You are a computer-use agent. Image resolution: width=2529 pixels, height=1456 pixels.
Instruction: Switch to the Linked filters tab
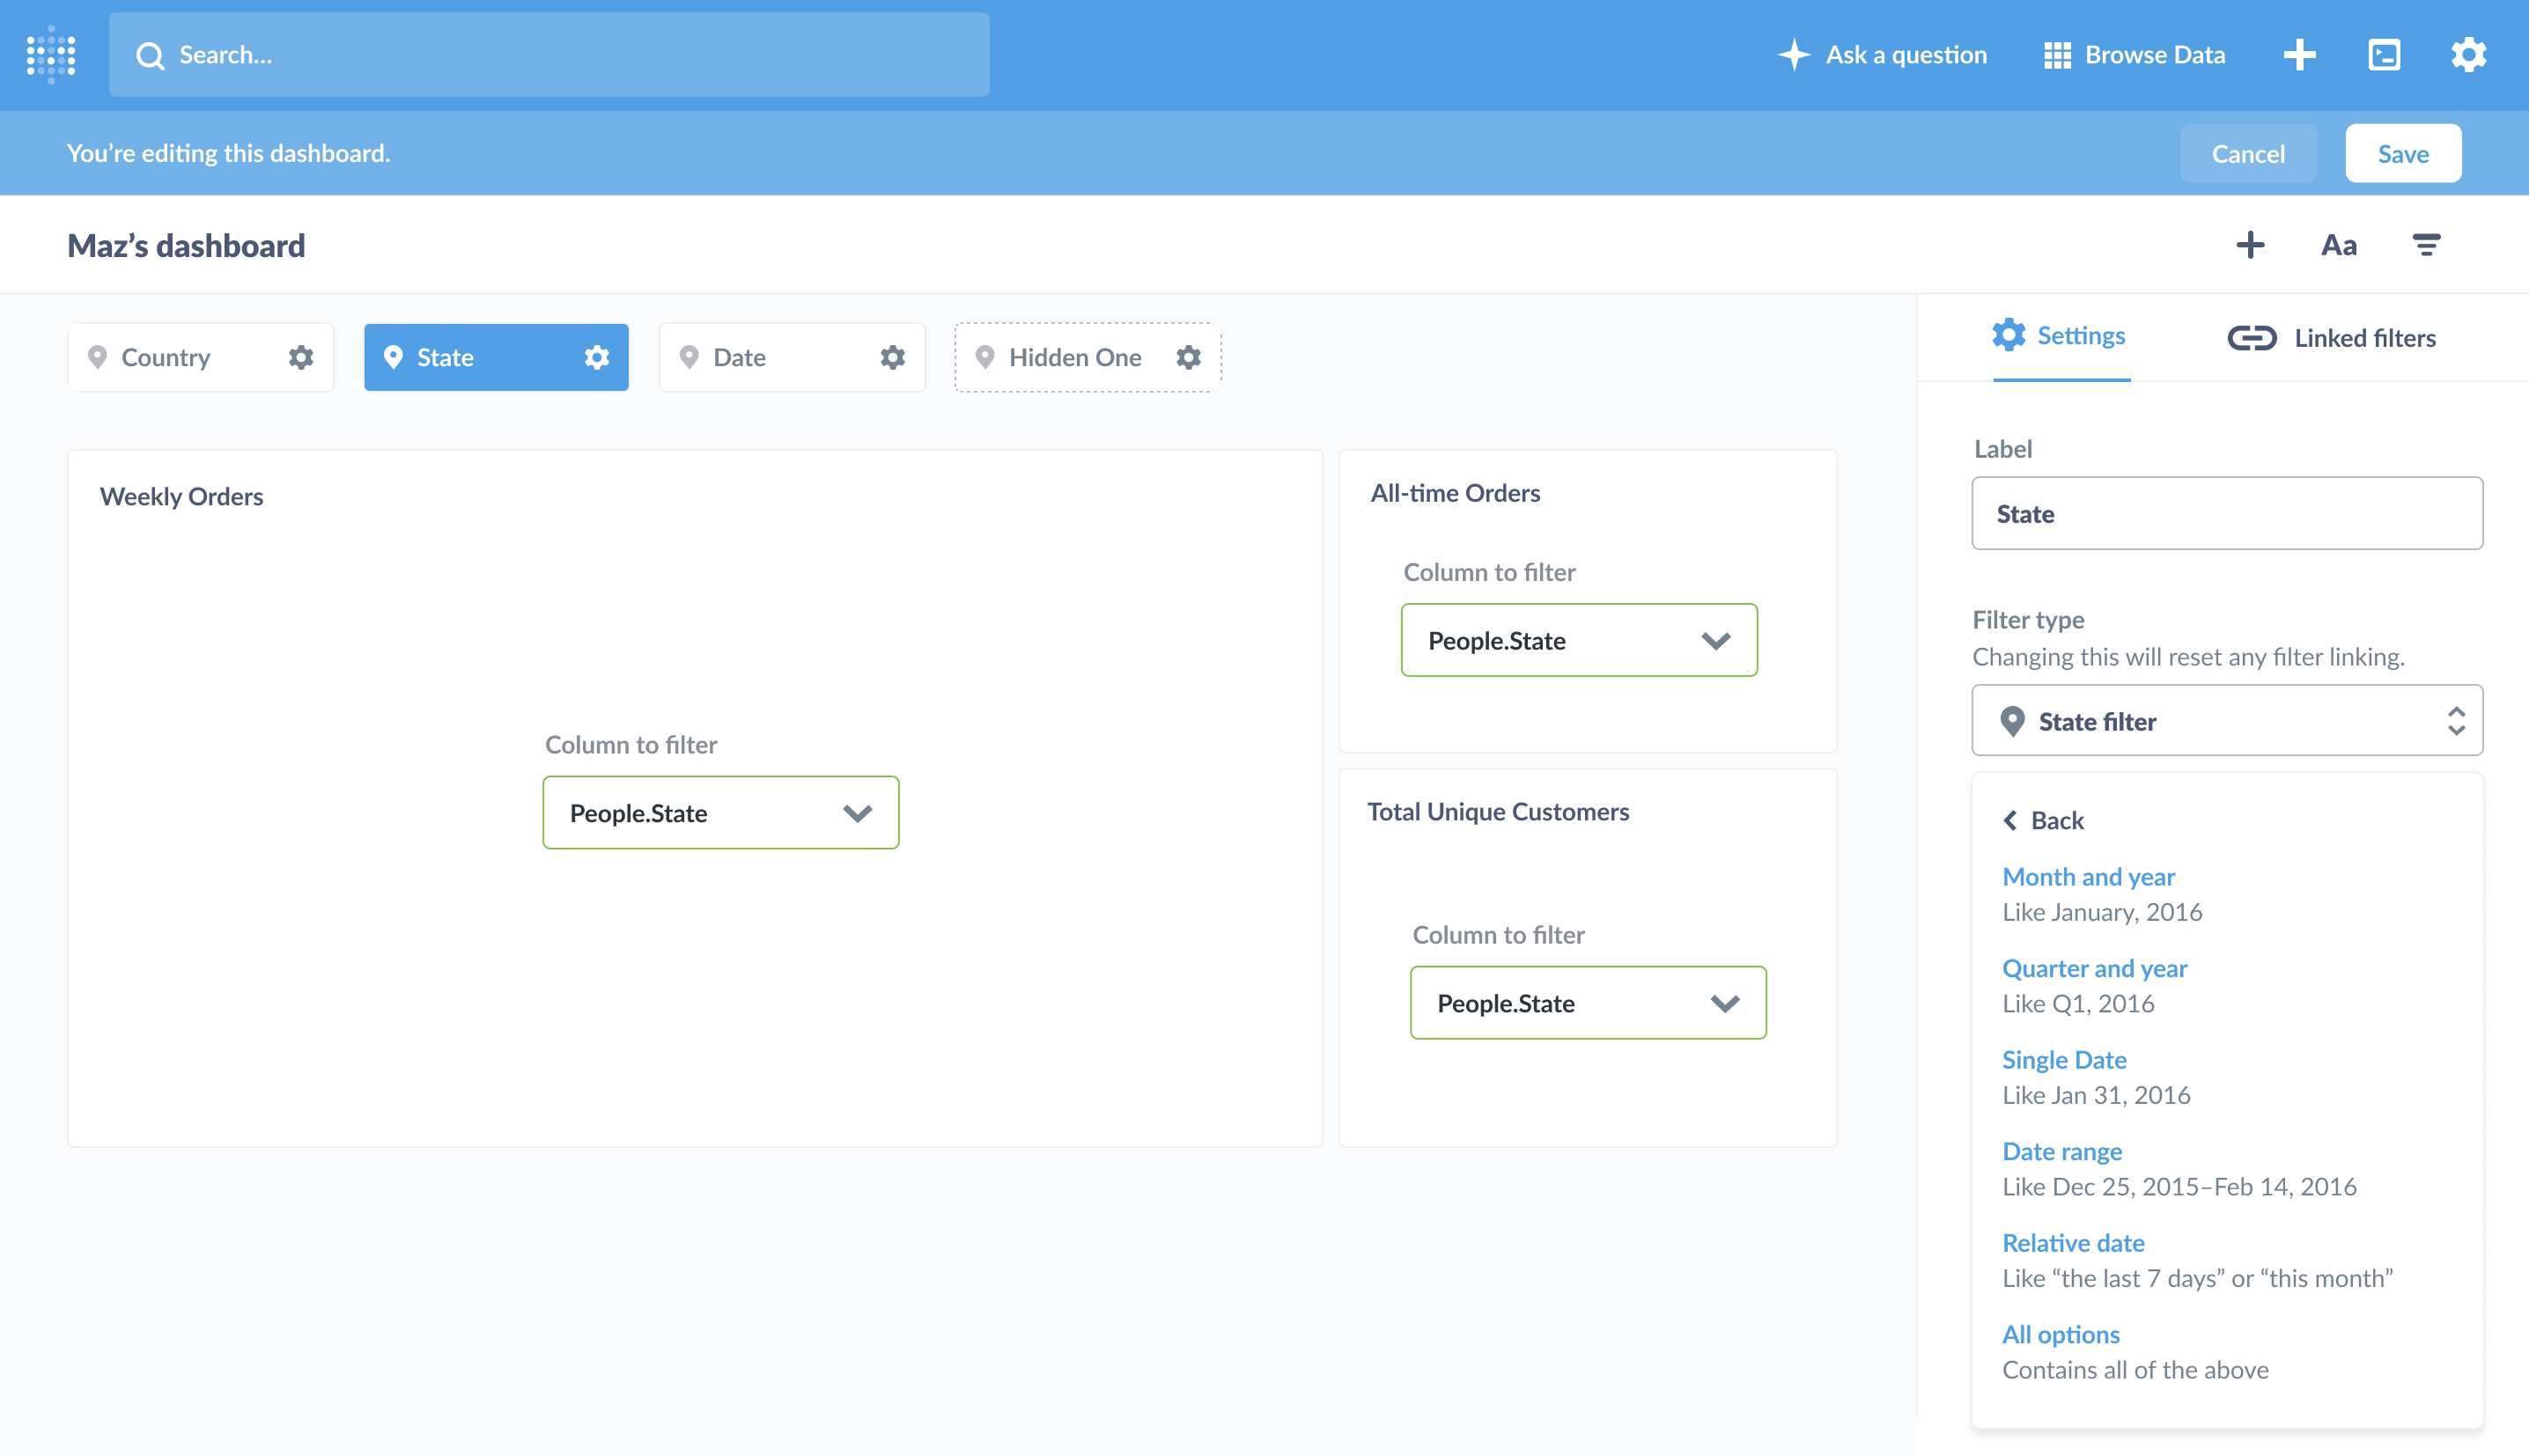[x=2332, y=337]
